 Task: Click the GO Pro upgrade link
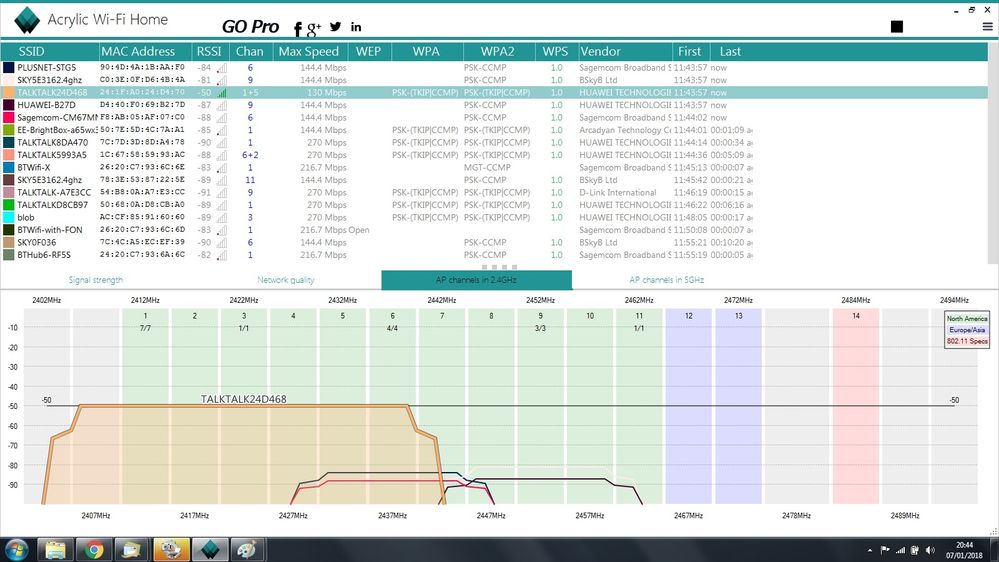[250, 27]
